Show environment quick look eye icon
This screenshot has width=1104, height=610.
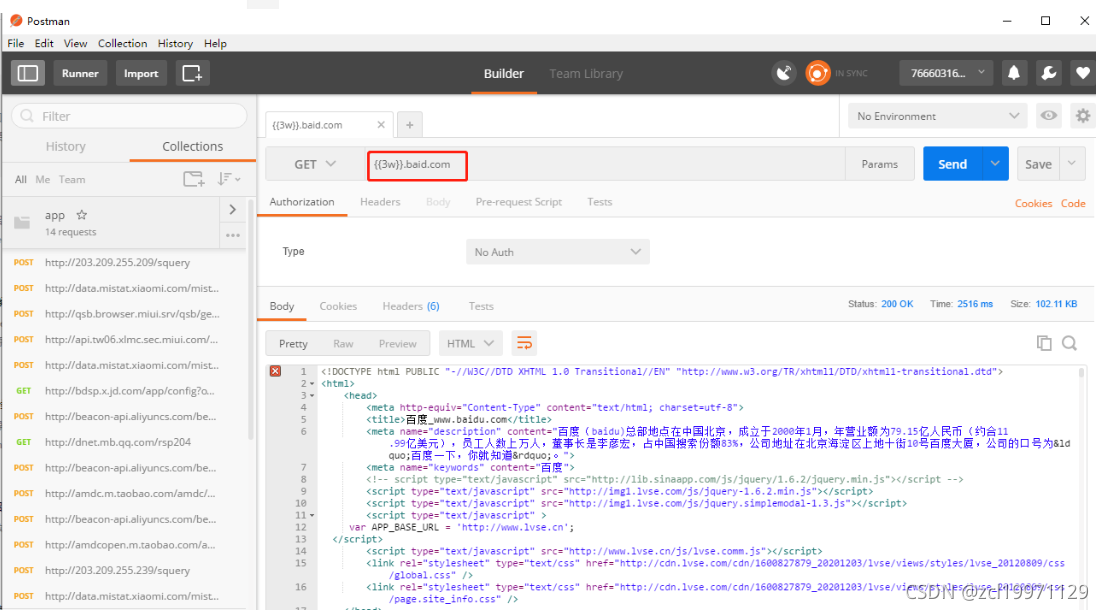[1049, 116]
